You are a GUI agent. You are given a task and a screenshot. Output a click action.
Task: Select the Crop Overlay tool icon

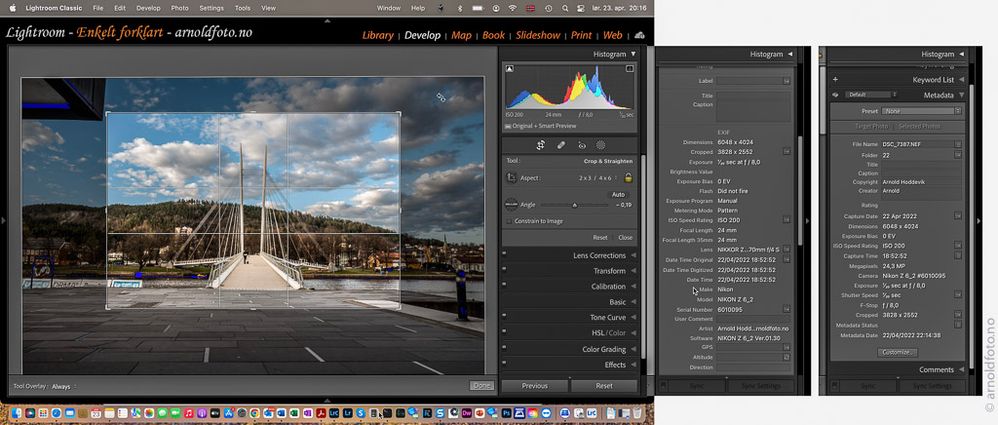[540, 145]
